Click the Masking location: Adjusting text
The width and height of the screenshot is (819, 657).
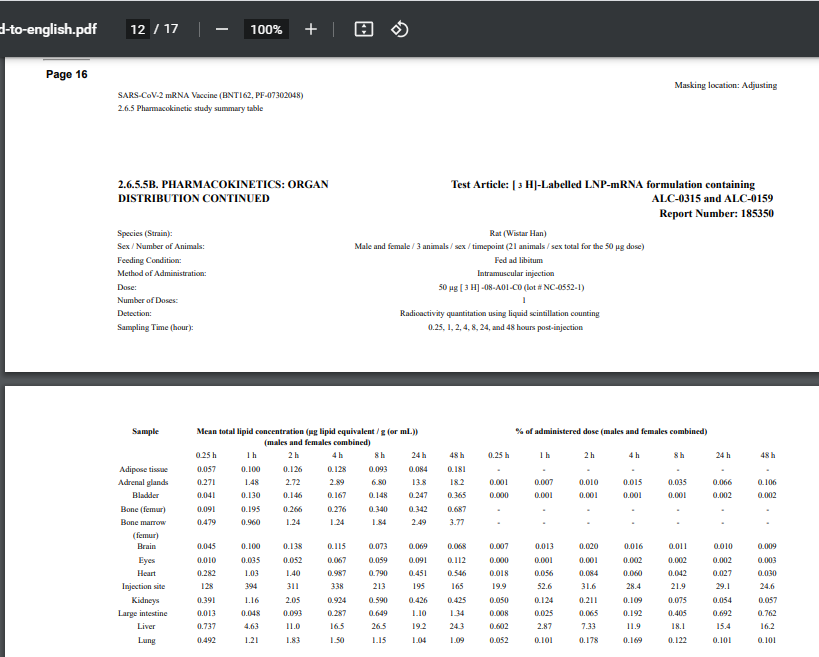726,85
